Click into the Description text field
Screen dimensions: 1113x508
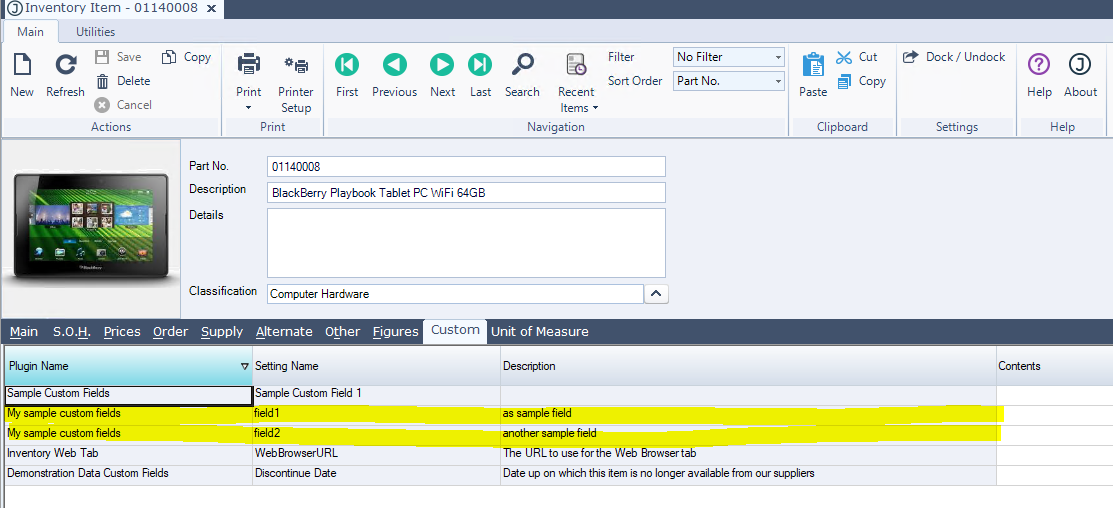466,192
